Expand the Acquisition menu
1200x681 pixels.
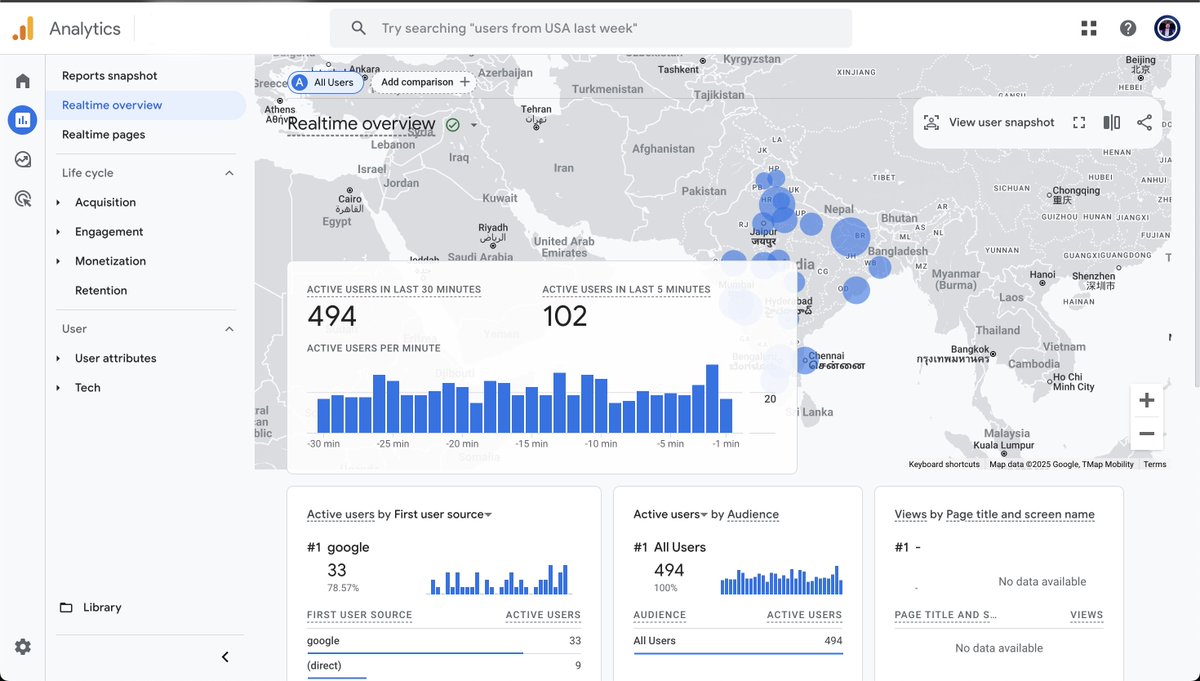(58, 202)
